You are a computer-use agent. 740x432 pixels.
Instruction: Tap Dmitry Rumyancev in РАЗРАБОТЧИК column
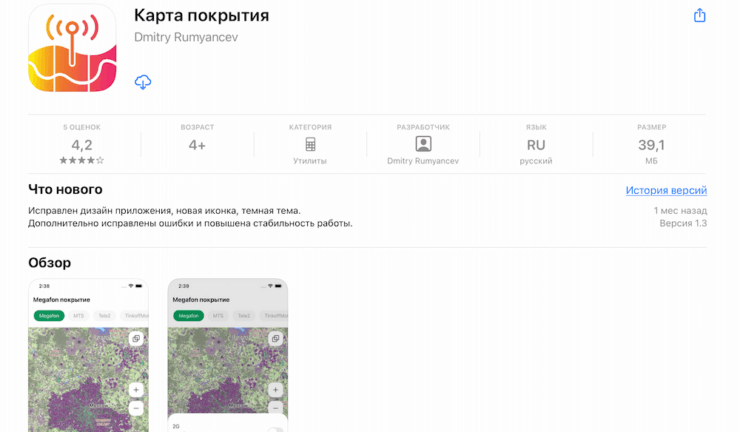coord(423,161)
